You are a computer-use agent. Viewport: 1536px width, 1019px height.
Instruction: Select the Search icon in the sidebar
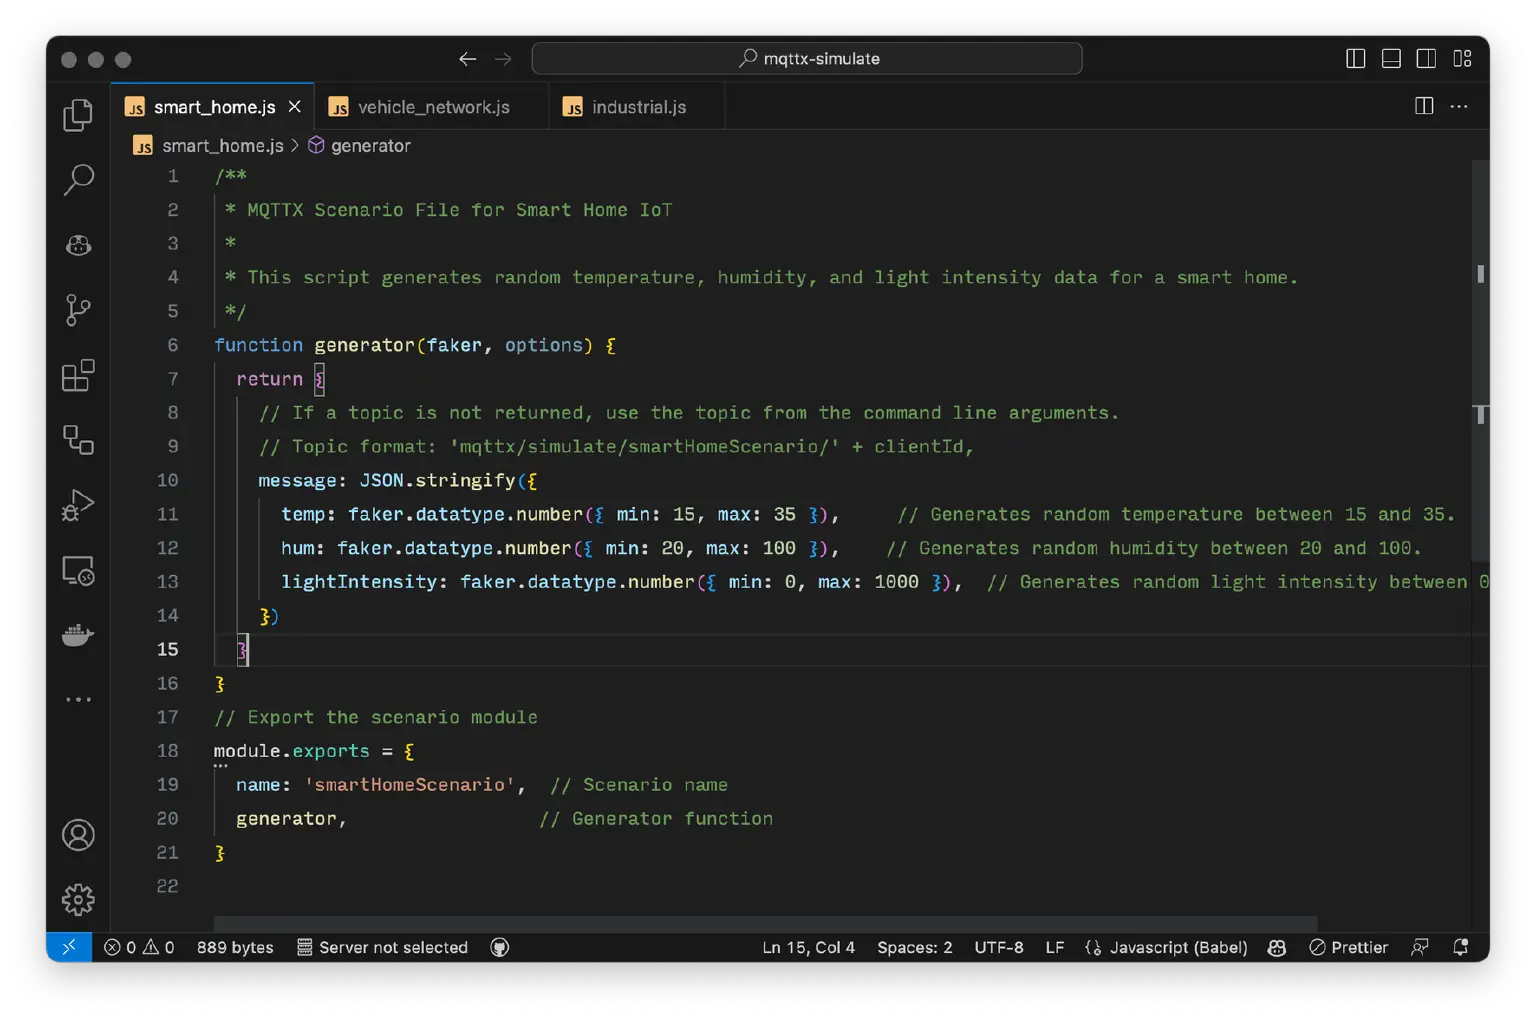[78, 180]
